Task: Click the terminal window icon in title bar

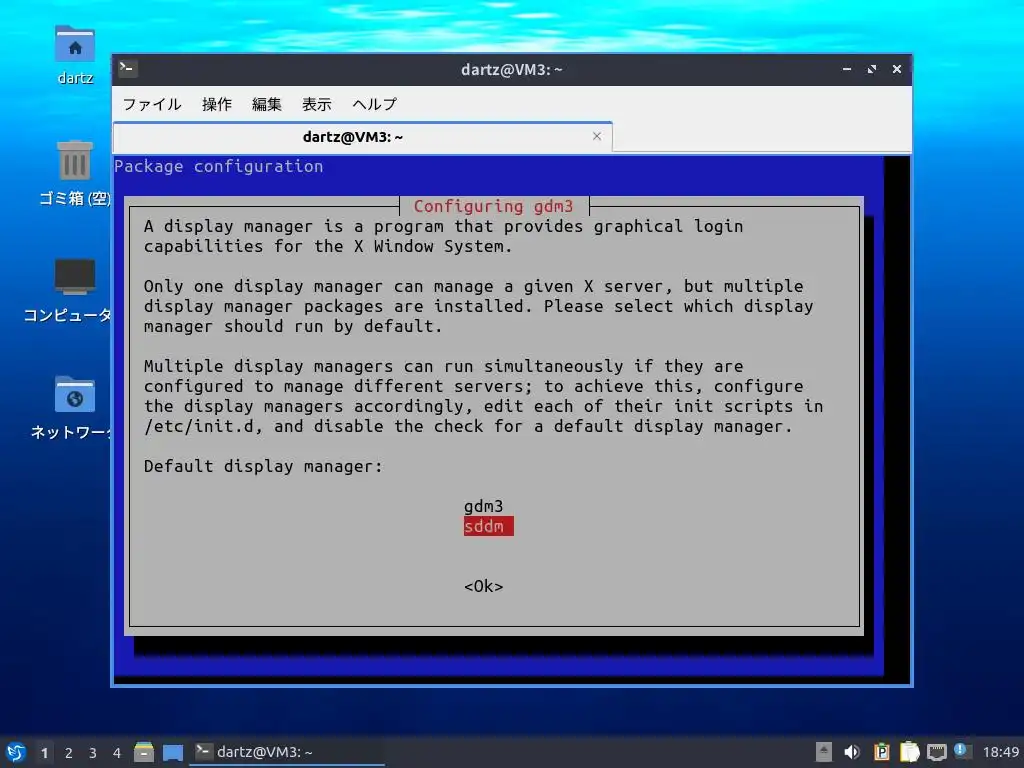Action: [127, 68]
